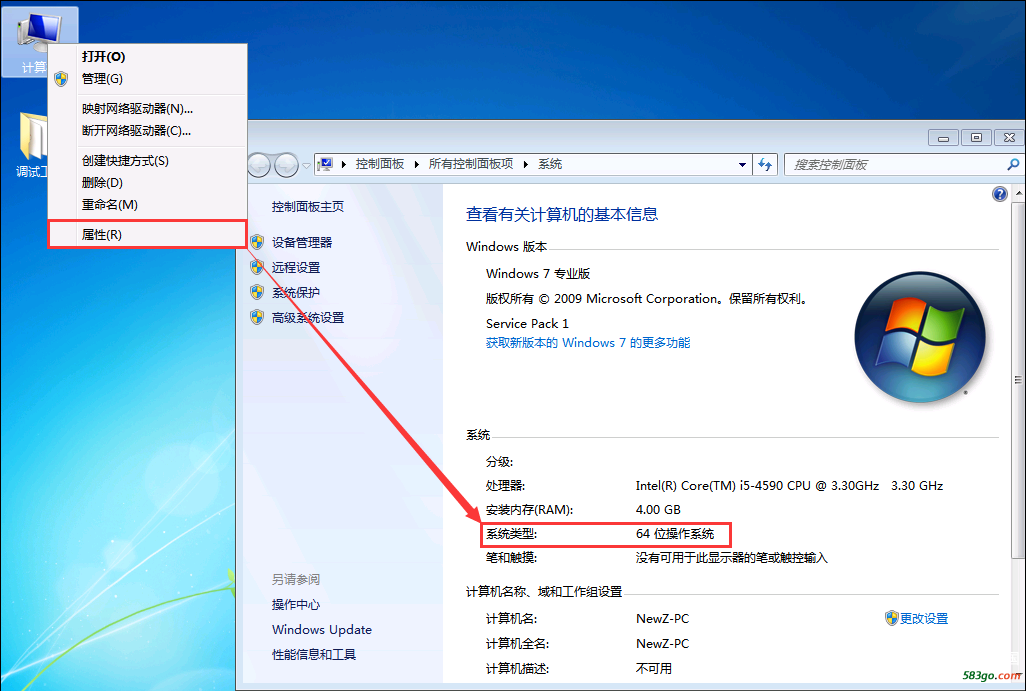This screenshot has width=1026, height=691.
Task: Click shield icon next to 远程设置
Action: (257, 267)
